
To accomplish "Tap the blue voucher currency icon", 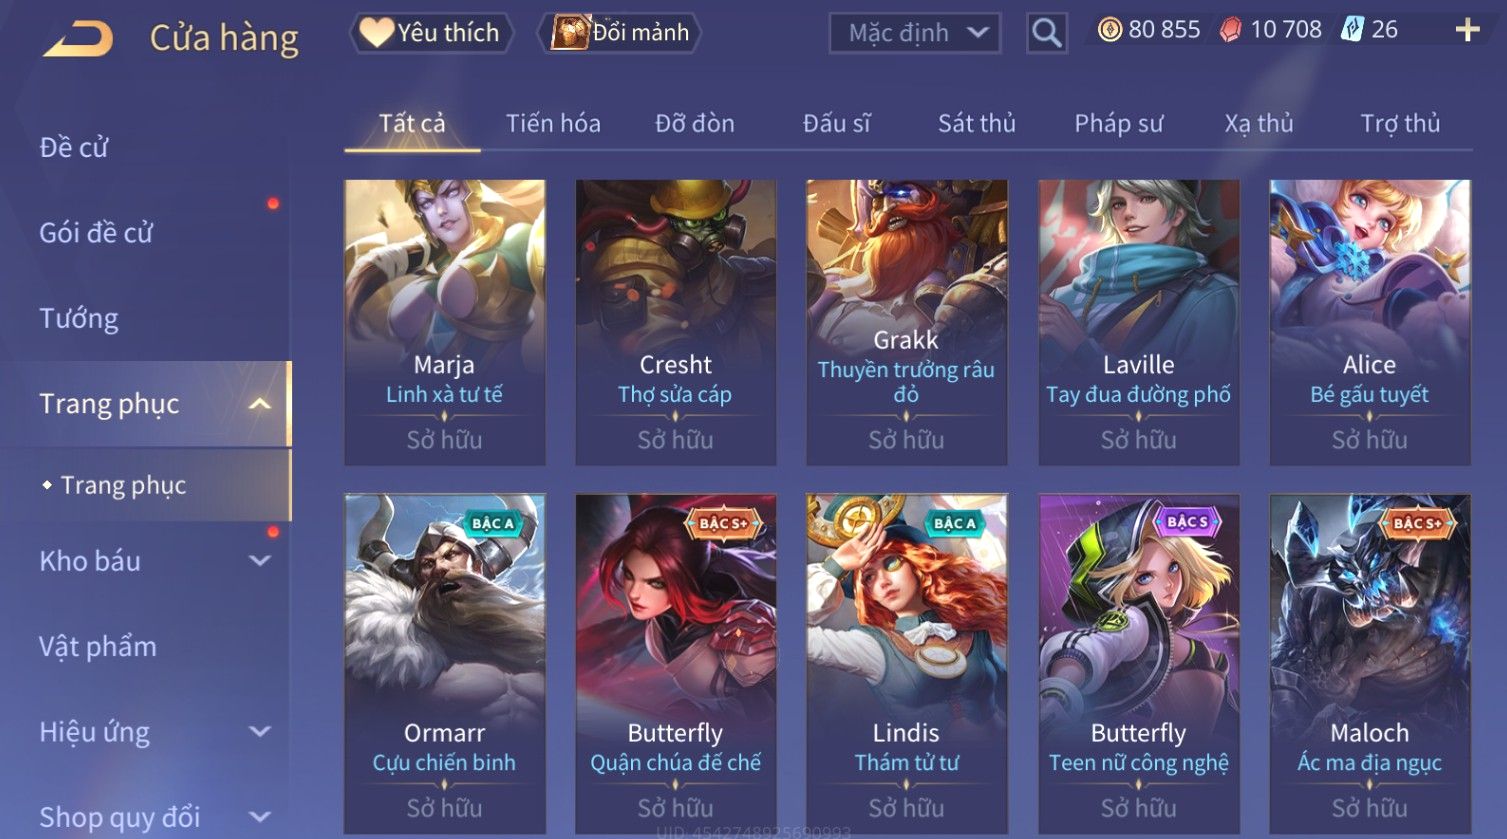I will pyautogui.click(x=1352, y=29).
